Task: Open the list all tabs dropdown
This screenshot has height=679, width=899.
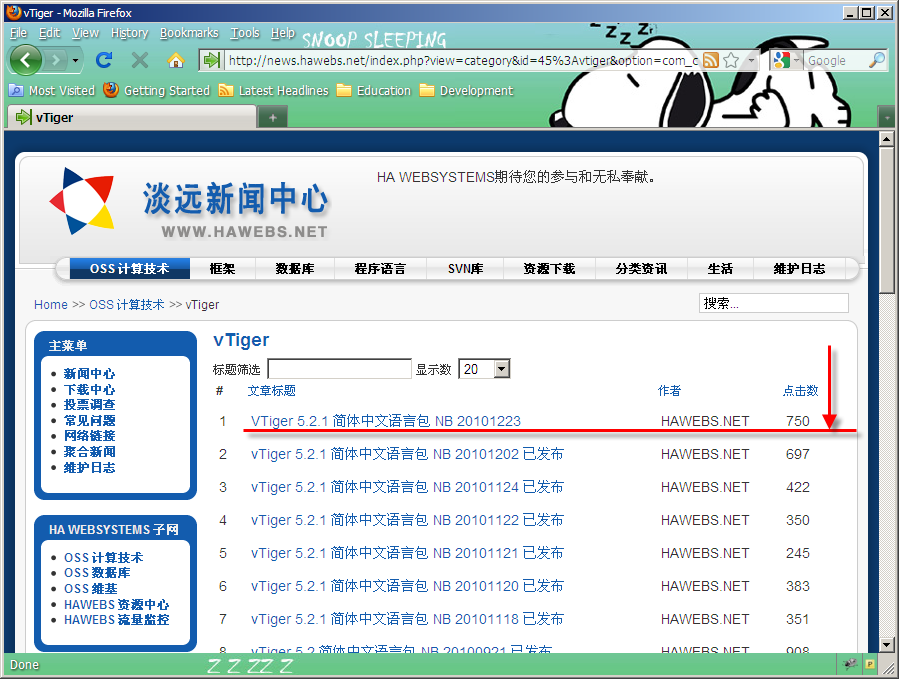Action: (x=886, y=118)
